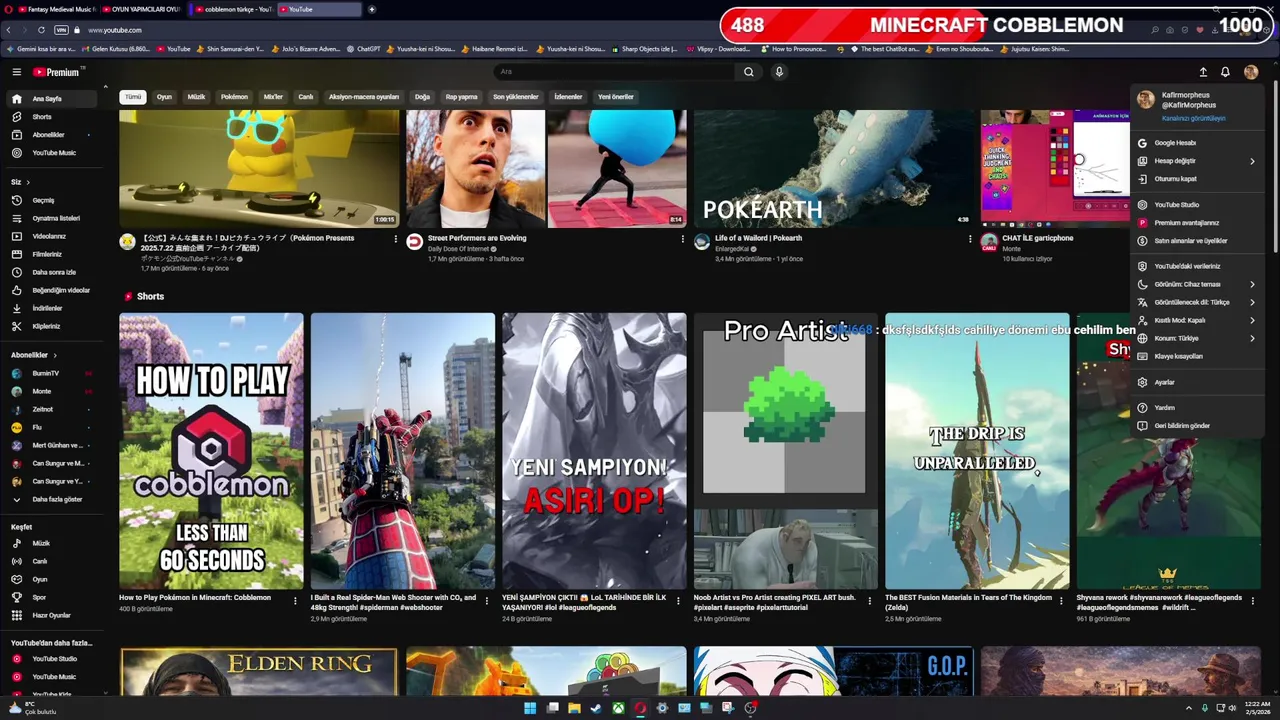1280x720 pixels.
Task: Select the Tümü filter chip
Action: click(x=133, y=97)
